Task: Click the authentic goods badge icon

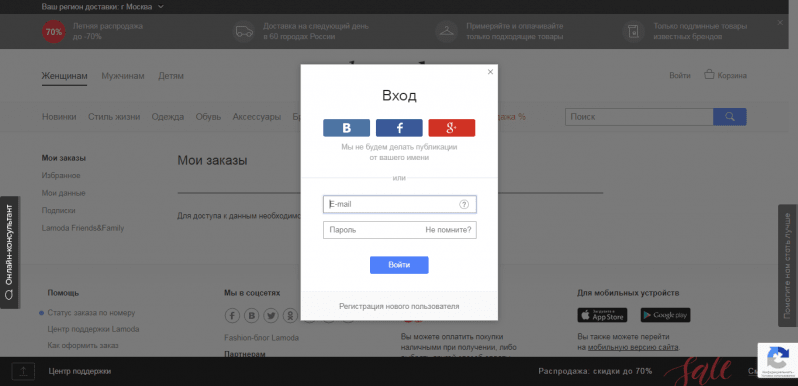Action: (x=634, y=32)
